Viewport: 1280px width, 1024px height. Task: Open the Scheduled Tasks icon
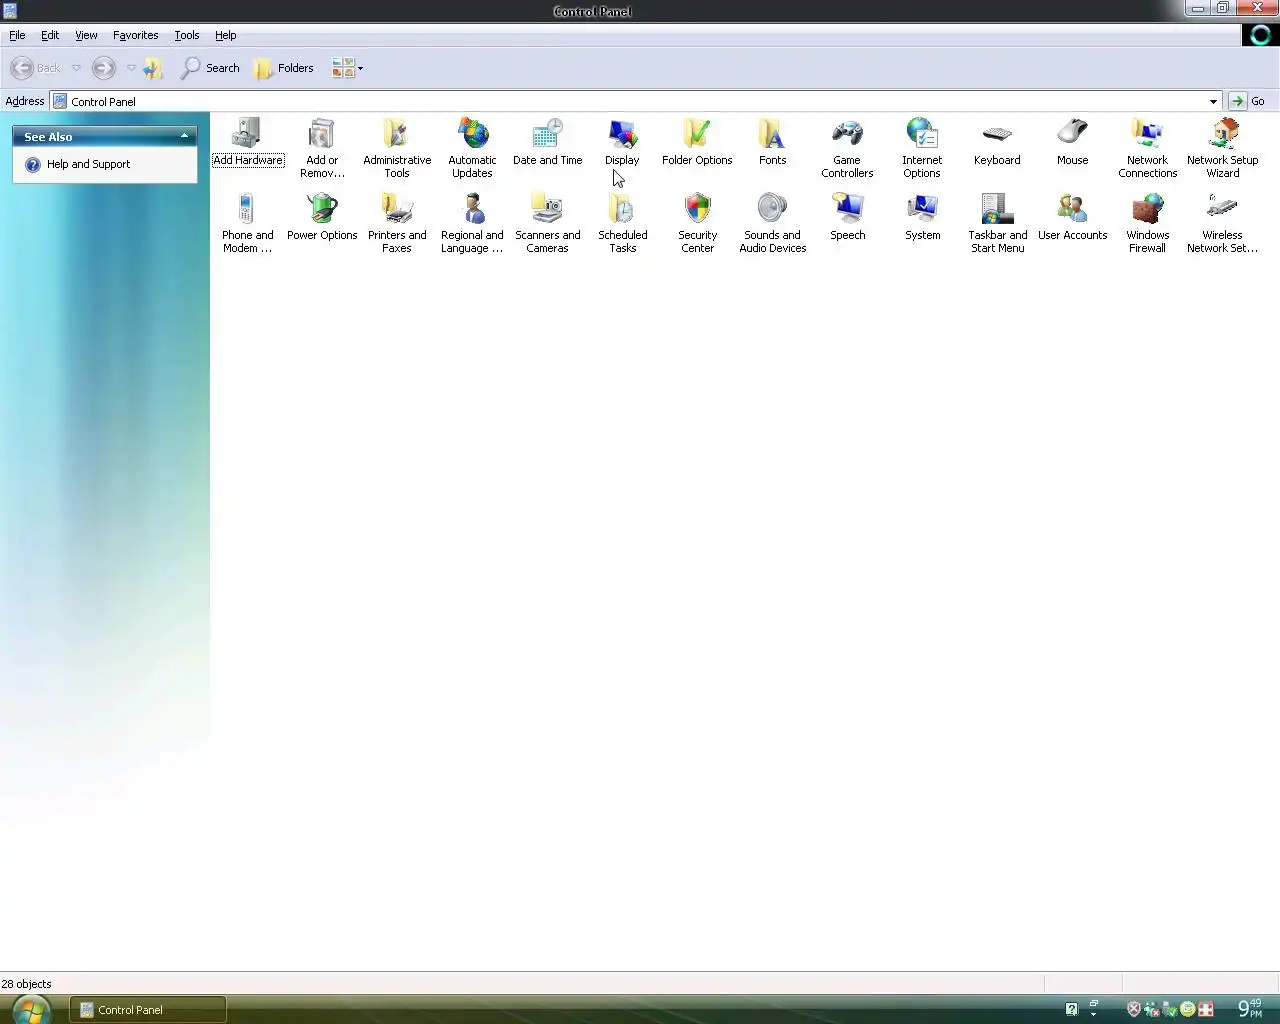(622, 208)
